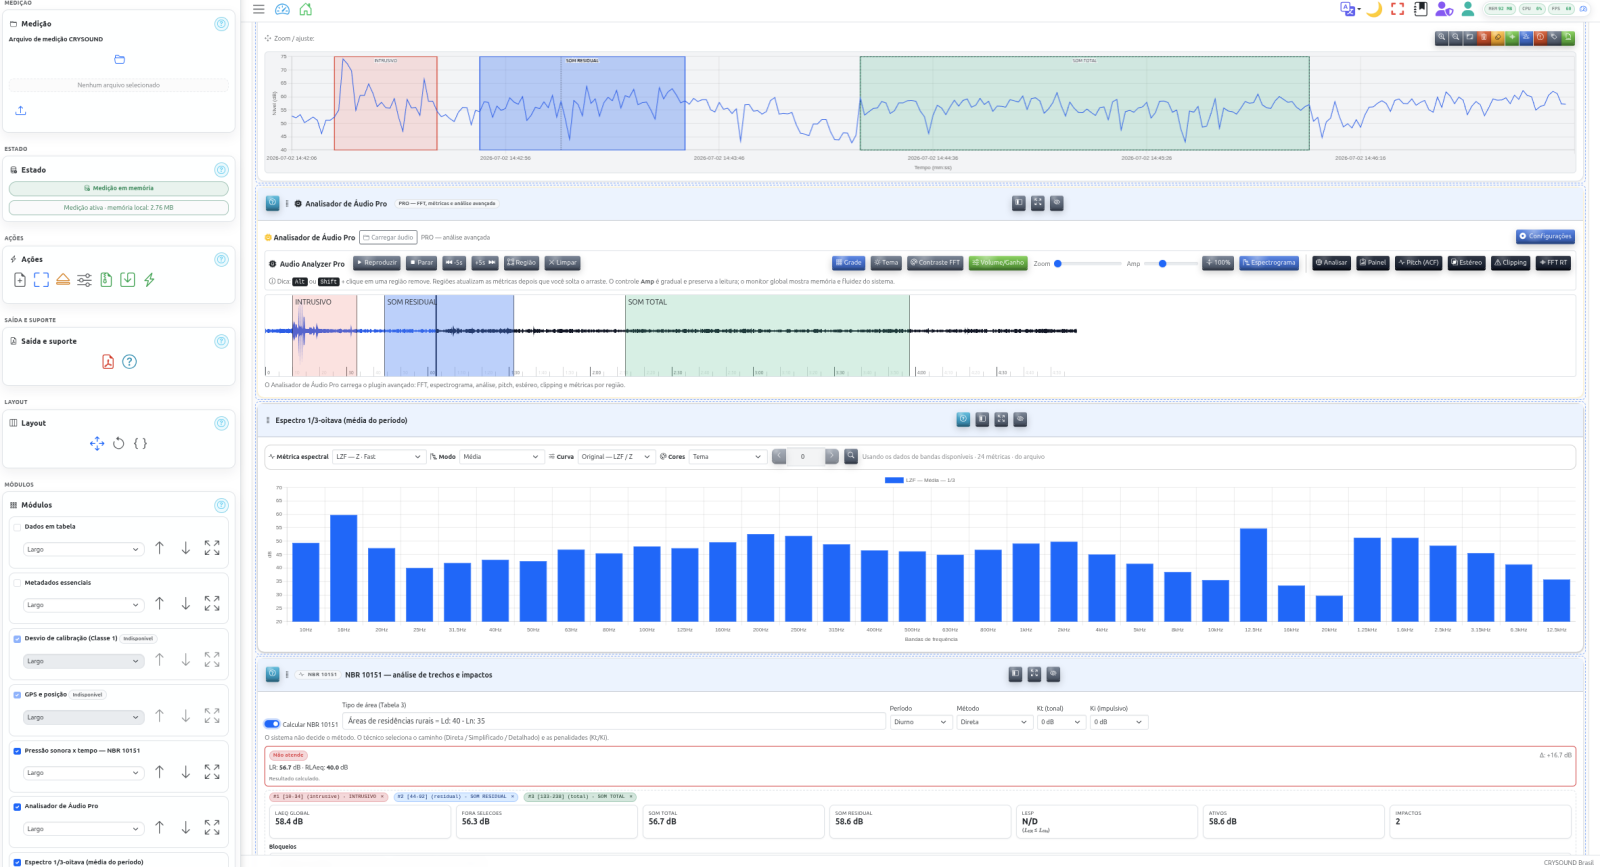
Task: Open the CRYSOUND measurement file folder icon
Action: pos(120,59)
